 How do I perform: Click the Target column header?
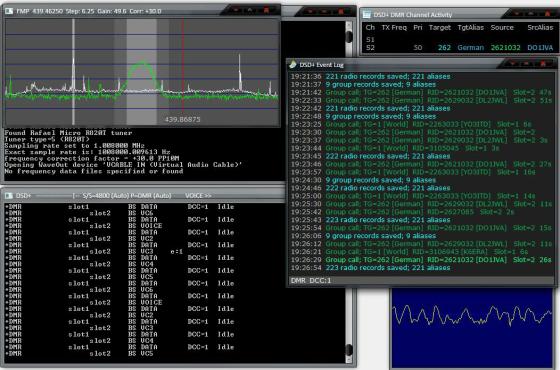[440, 28]
